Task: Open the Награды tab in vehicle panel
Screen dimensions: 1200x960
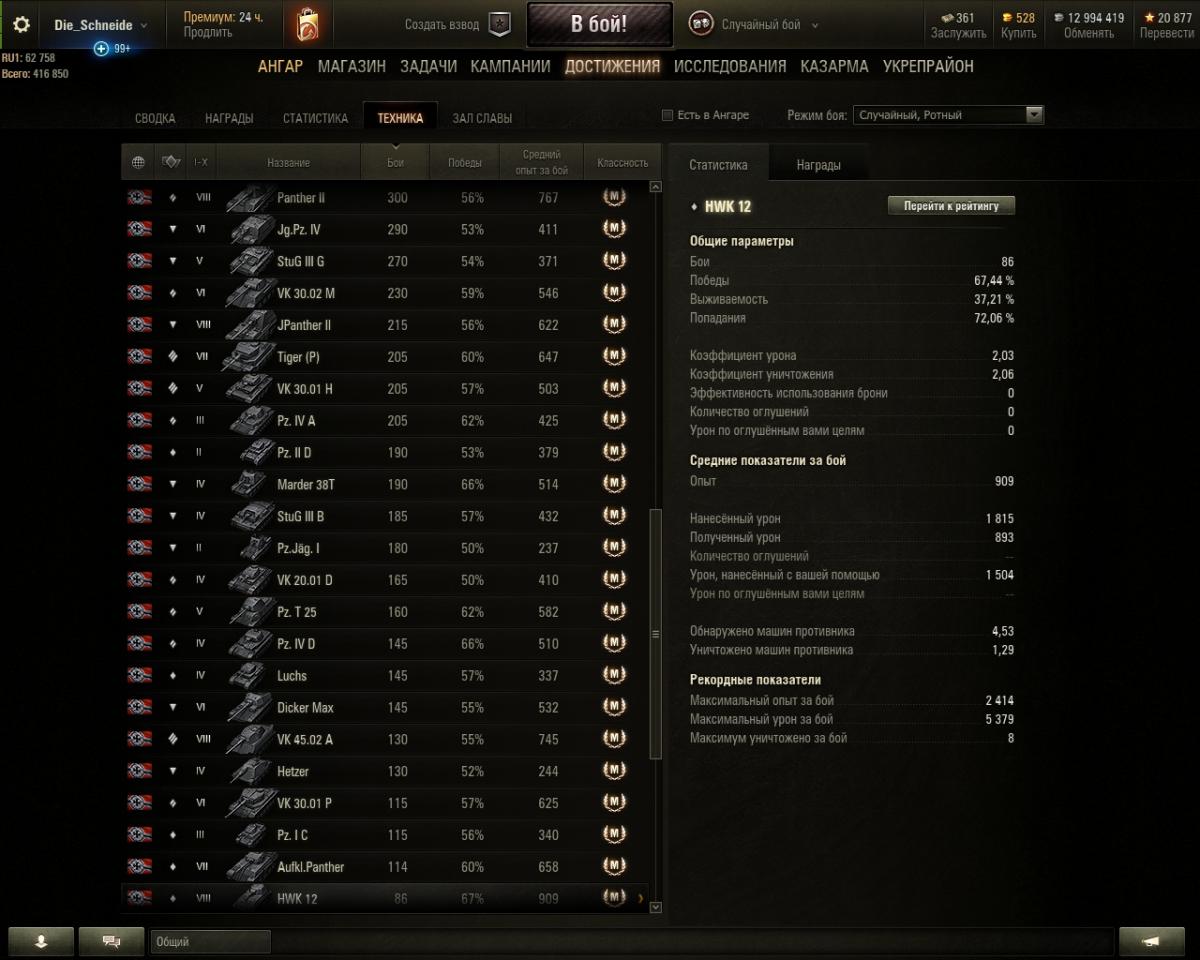Action: click(818, 165)
